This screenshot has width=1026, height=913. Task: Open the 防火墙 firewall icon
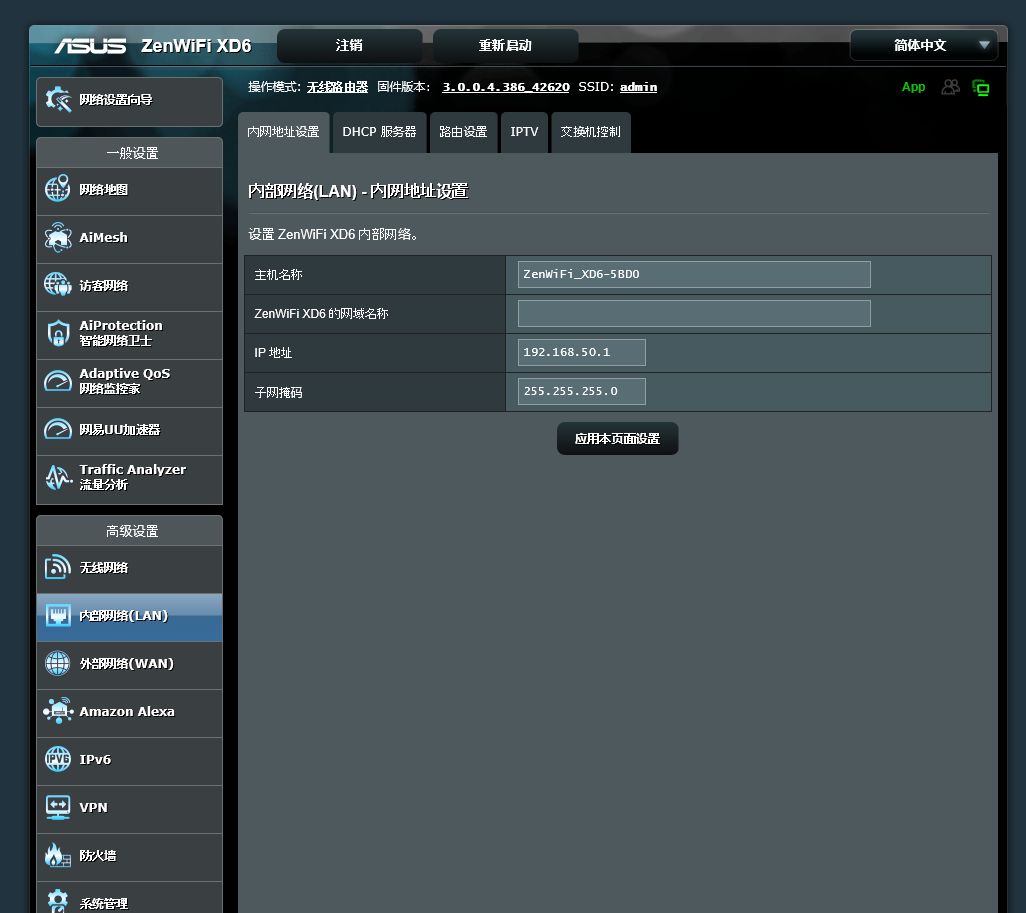coord(58,855)
